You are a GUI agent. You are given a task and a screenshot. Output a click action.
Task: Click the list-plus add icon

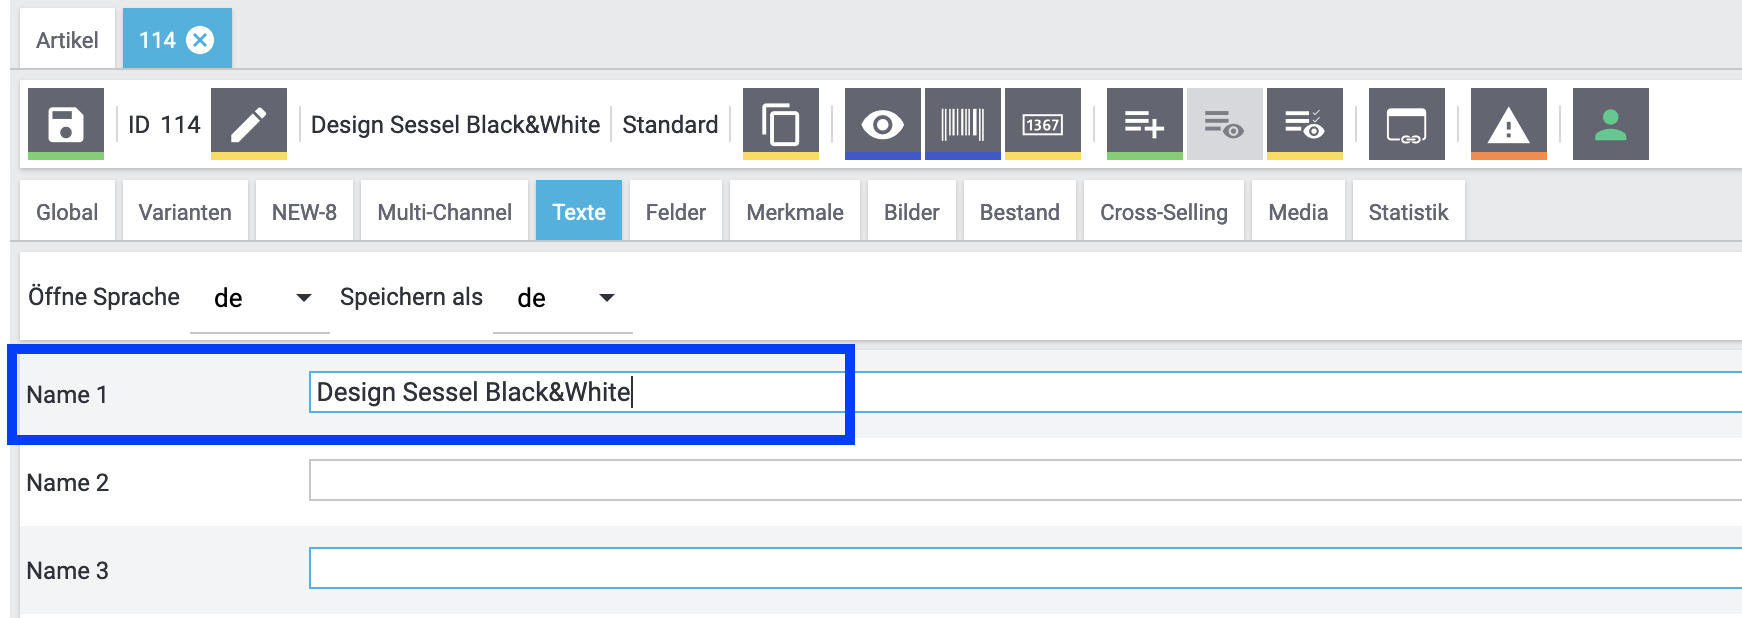[1145, 124]
